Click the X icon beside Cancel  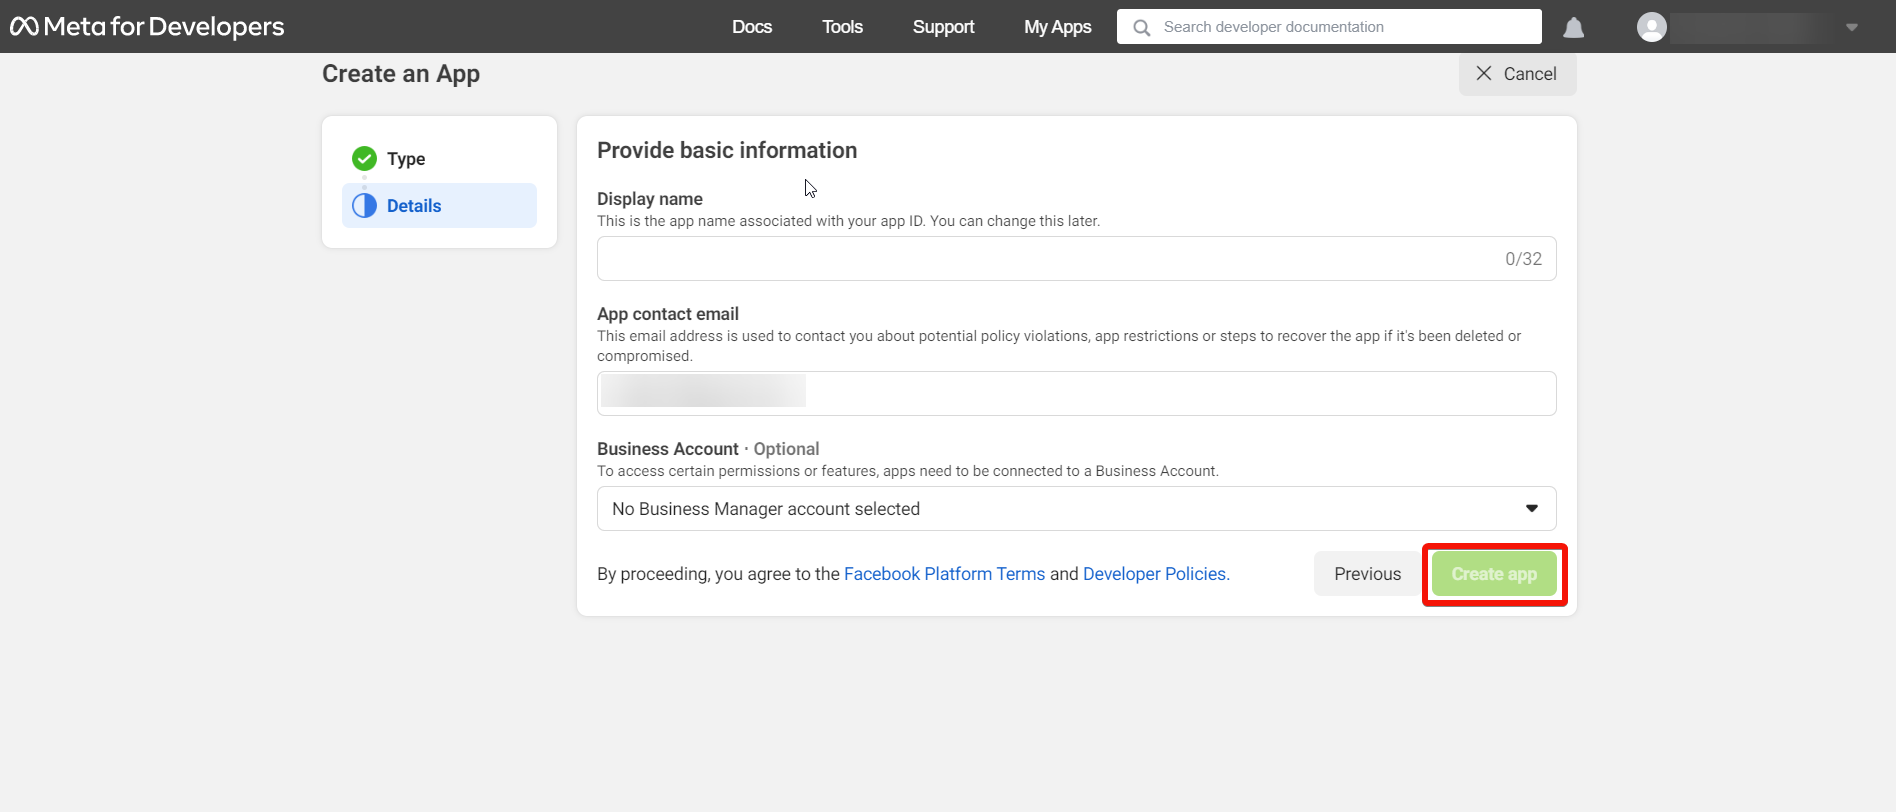tap(1484, 74)
